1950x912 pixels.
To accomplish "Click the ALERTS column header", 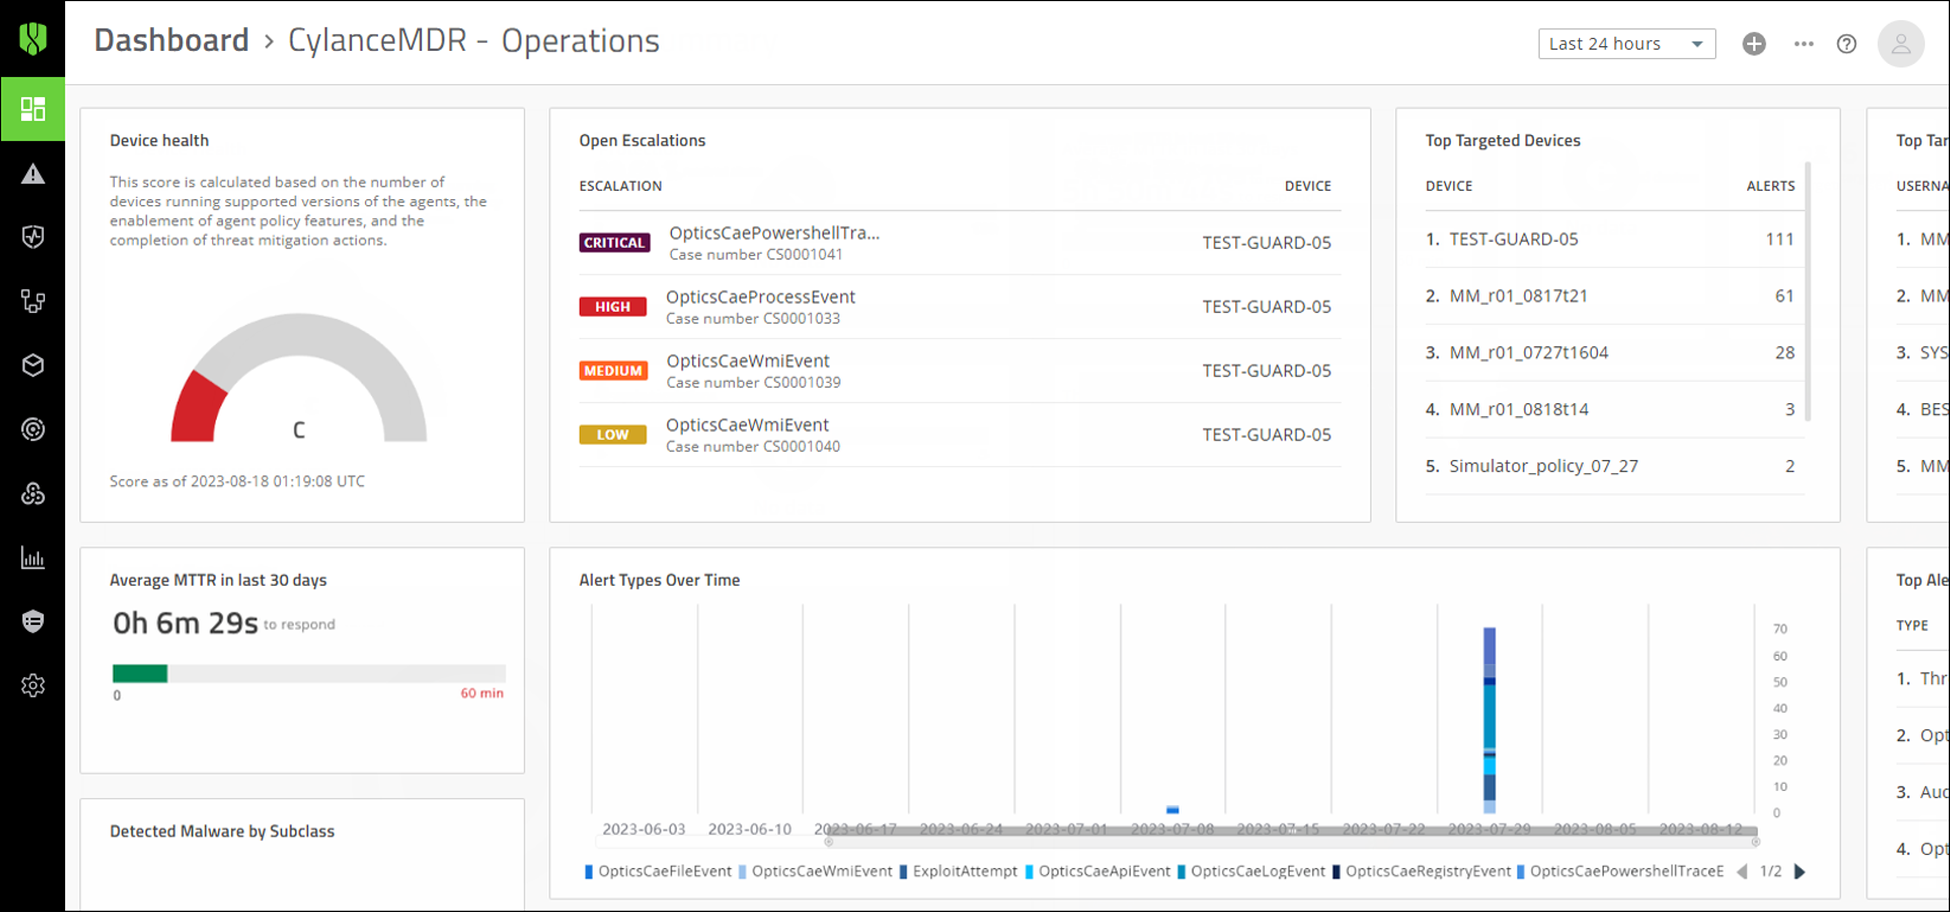I will point(1771,186).
